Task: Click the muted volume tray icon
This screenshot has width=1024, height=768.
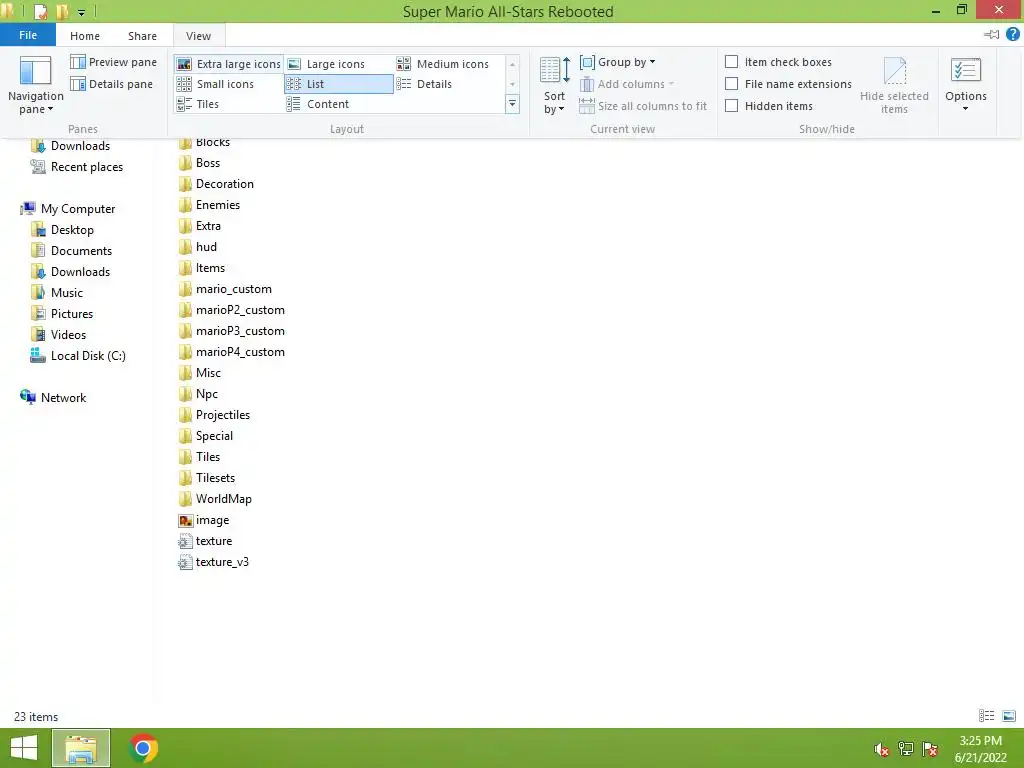Action: (x=882, y=749)
